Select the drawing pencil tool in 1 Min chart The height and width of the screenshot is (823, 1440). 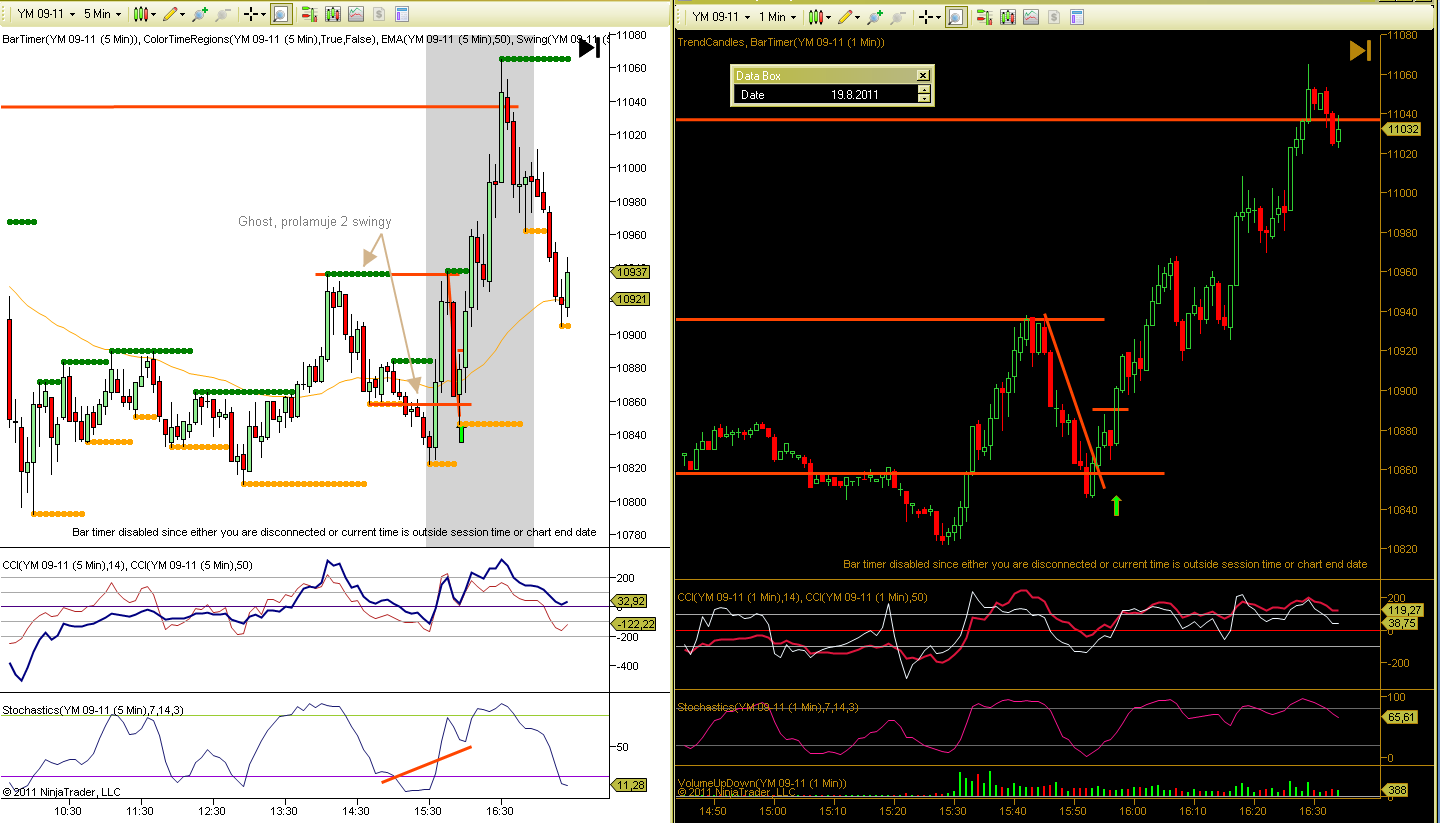coord(845,17)
